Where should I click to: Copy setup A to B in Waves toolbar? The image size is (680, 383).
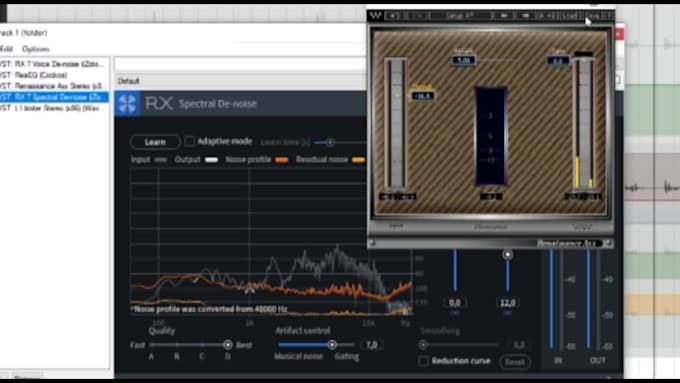[546, 16]
